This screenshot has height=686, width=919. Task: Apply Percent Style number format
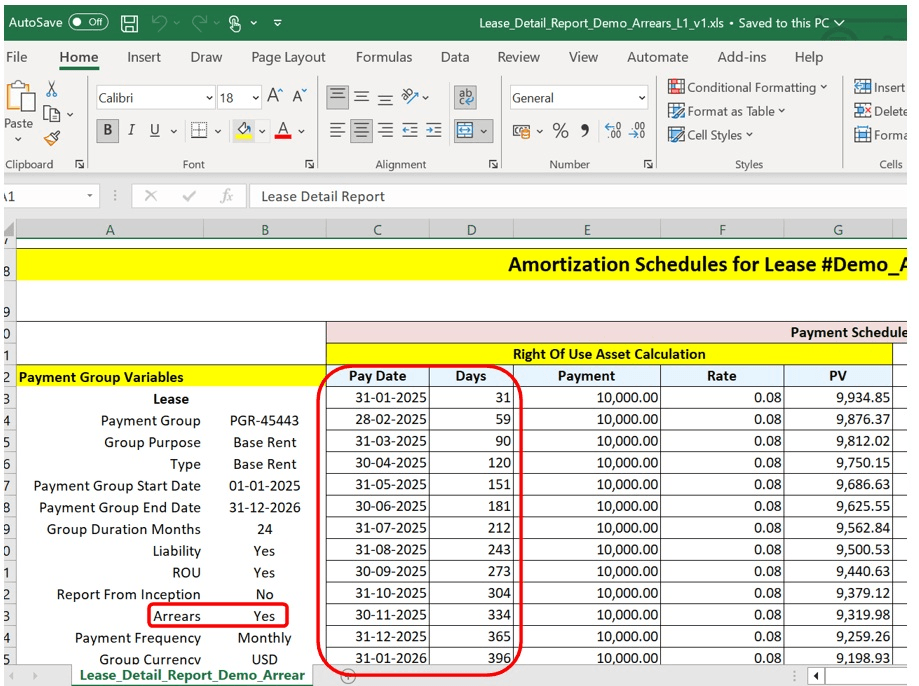click(x=560, y=131)
